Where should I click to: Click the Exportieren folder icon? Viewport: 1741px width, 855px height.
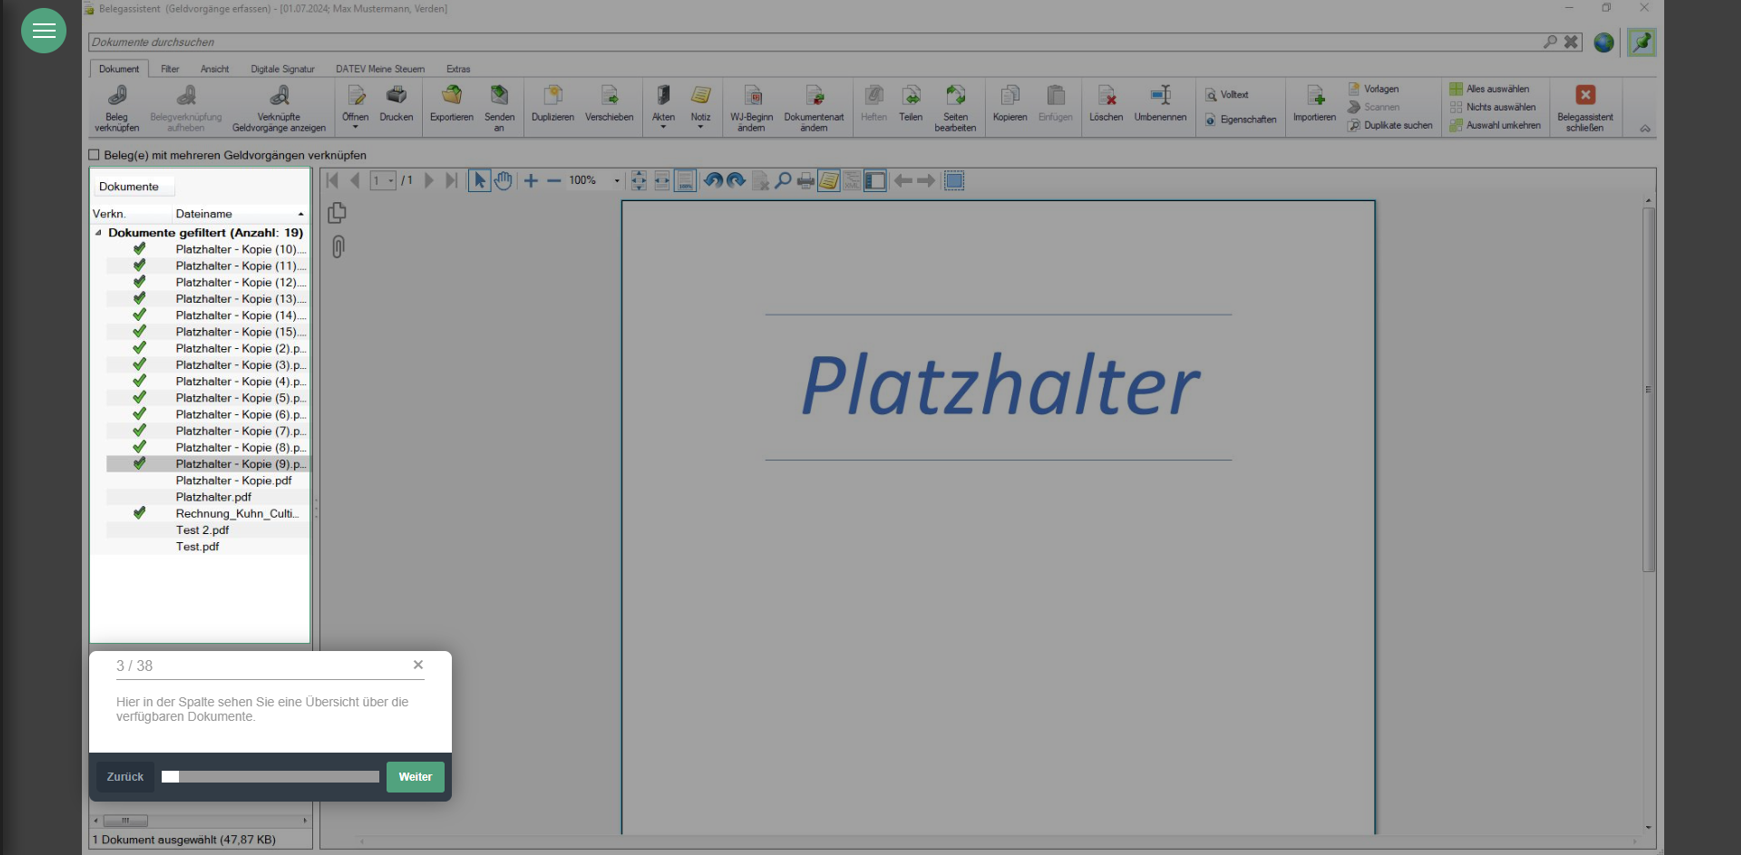[451, 96]
